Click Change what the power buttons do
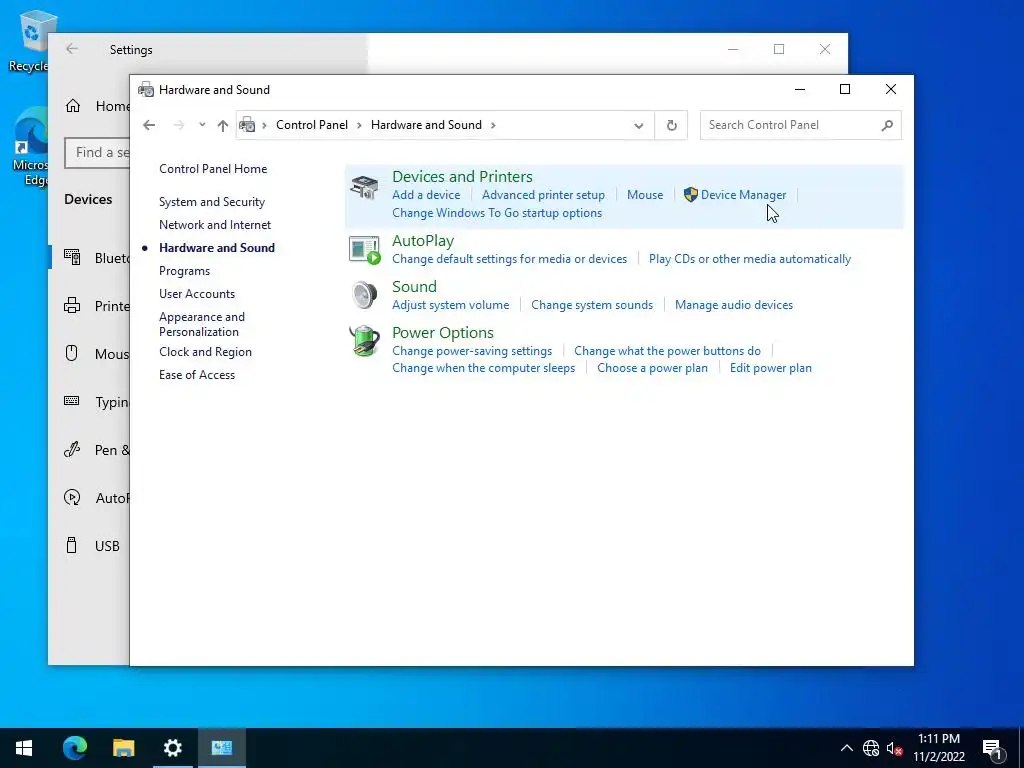Screen dimensions: 1024x768 point(667,351)
